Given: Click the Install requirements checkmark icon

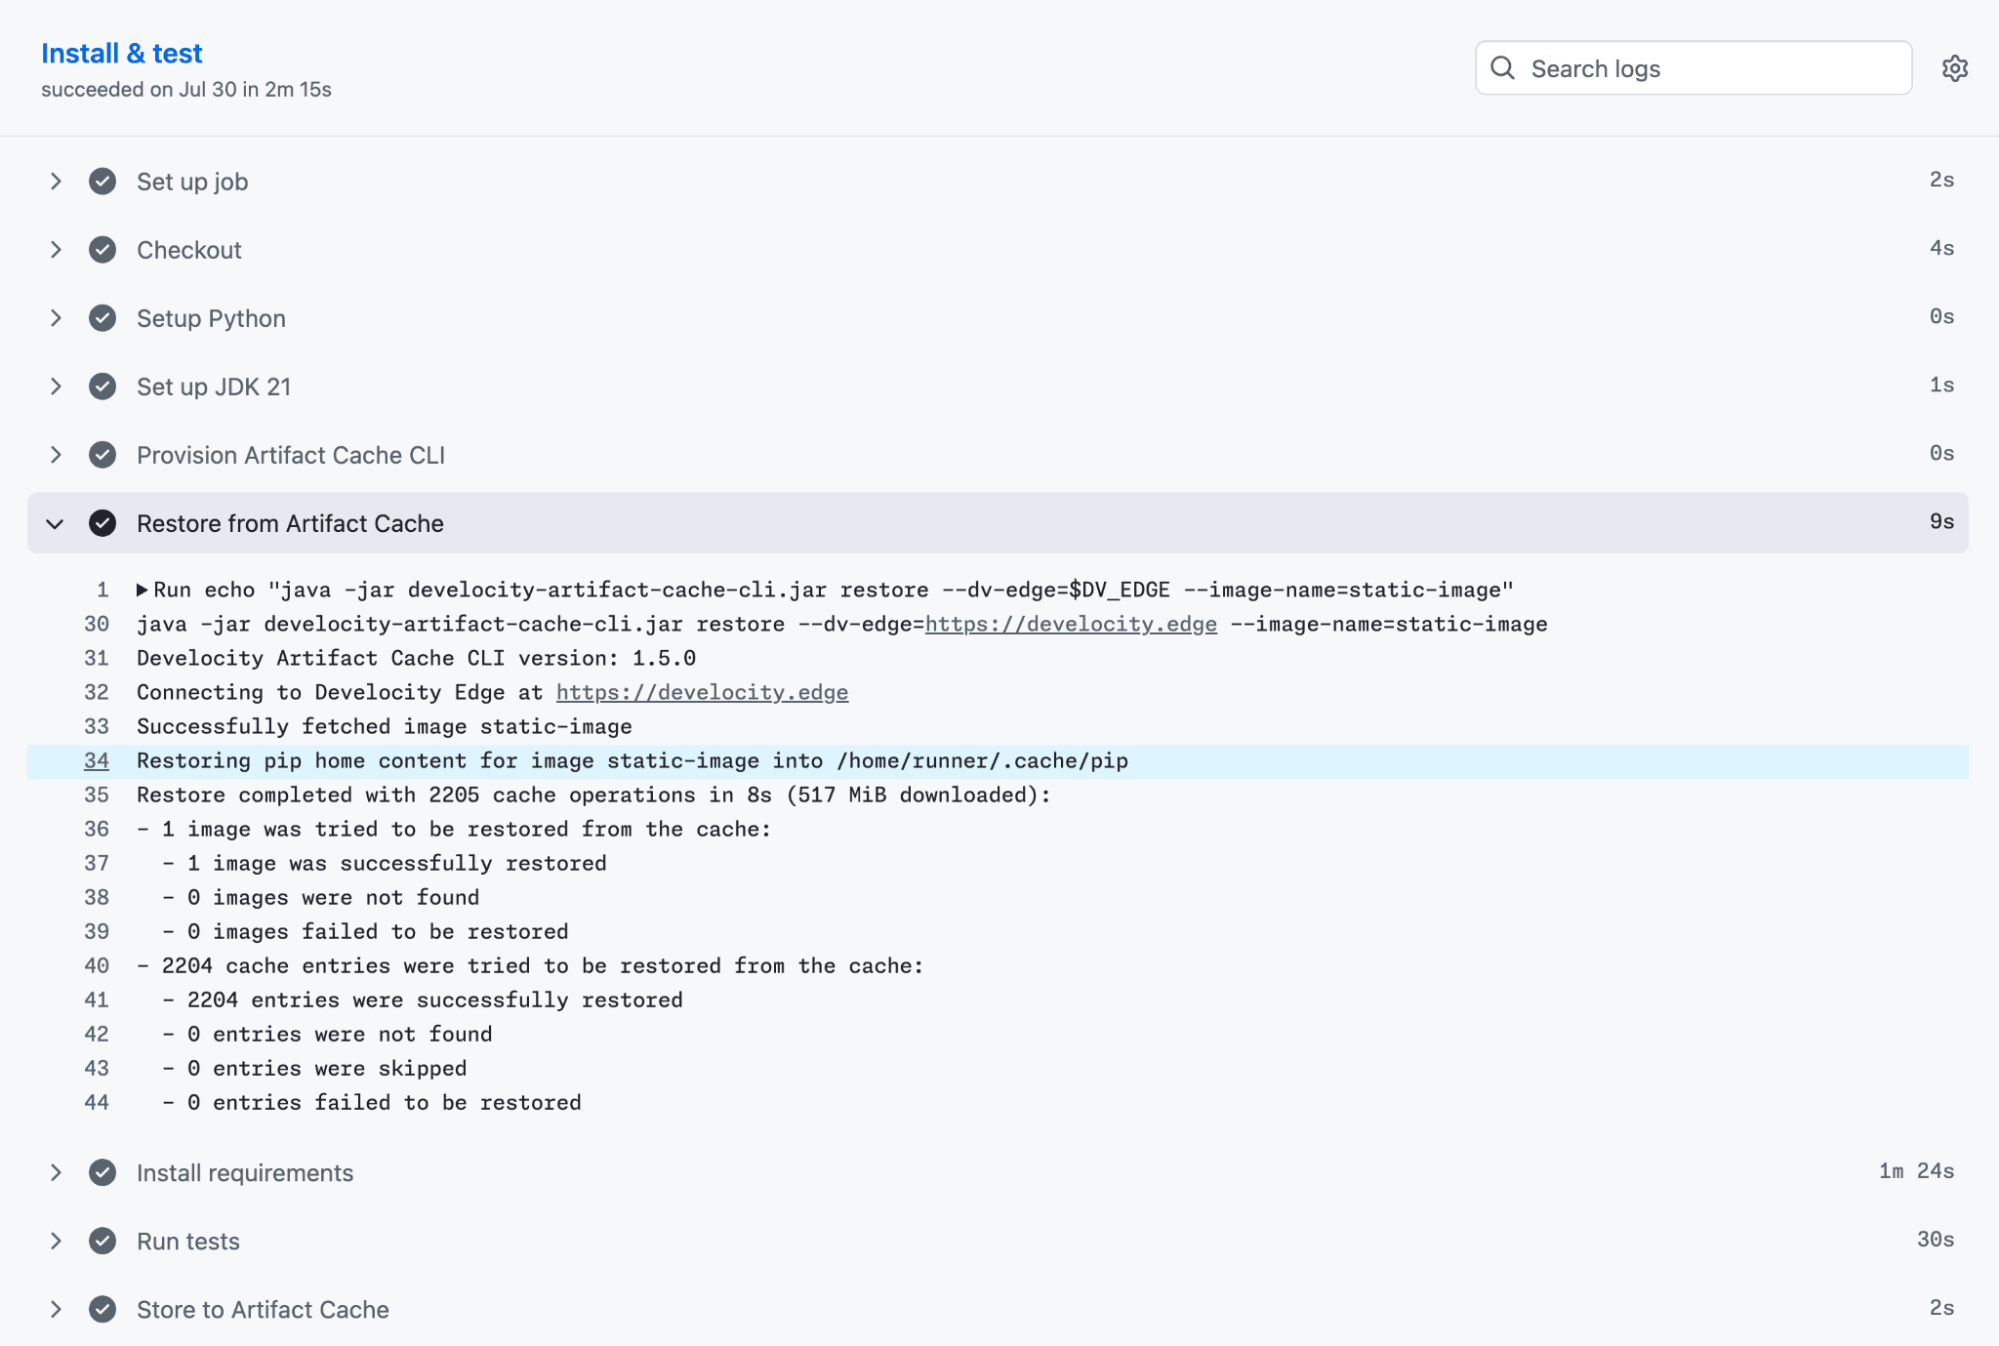Looking at the screenshot, I should point(102,1172).
